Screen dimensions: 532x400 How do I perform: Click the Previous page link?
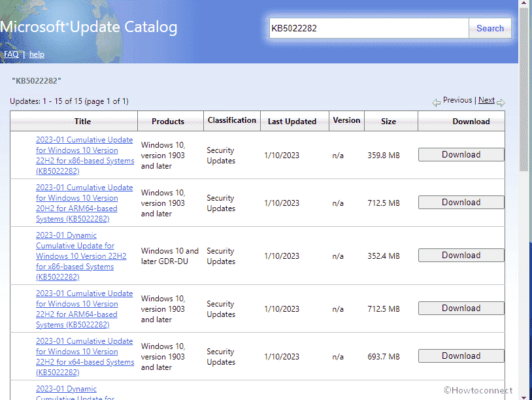tap(457, 100)
